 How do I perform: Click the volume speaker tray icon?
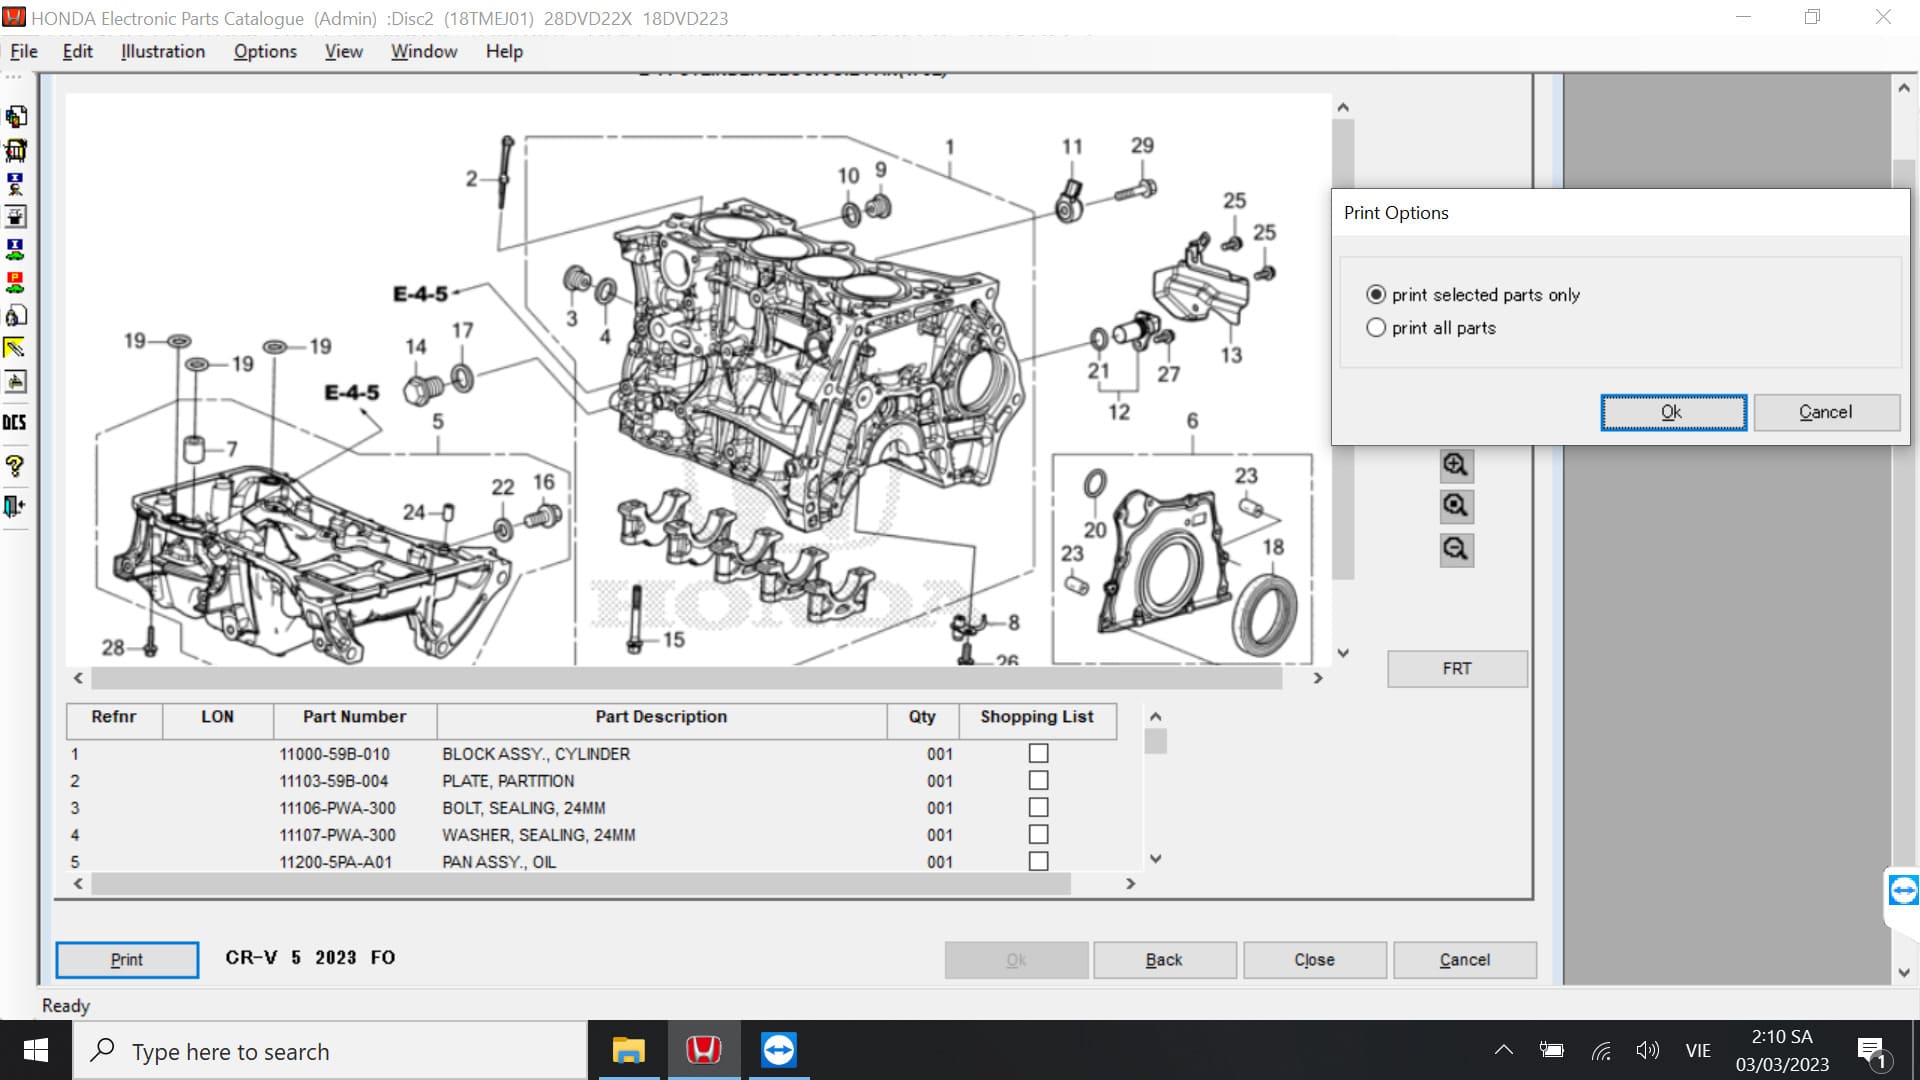pyautogui.click(x=1647, y=1051)
